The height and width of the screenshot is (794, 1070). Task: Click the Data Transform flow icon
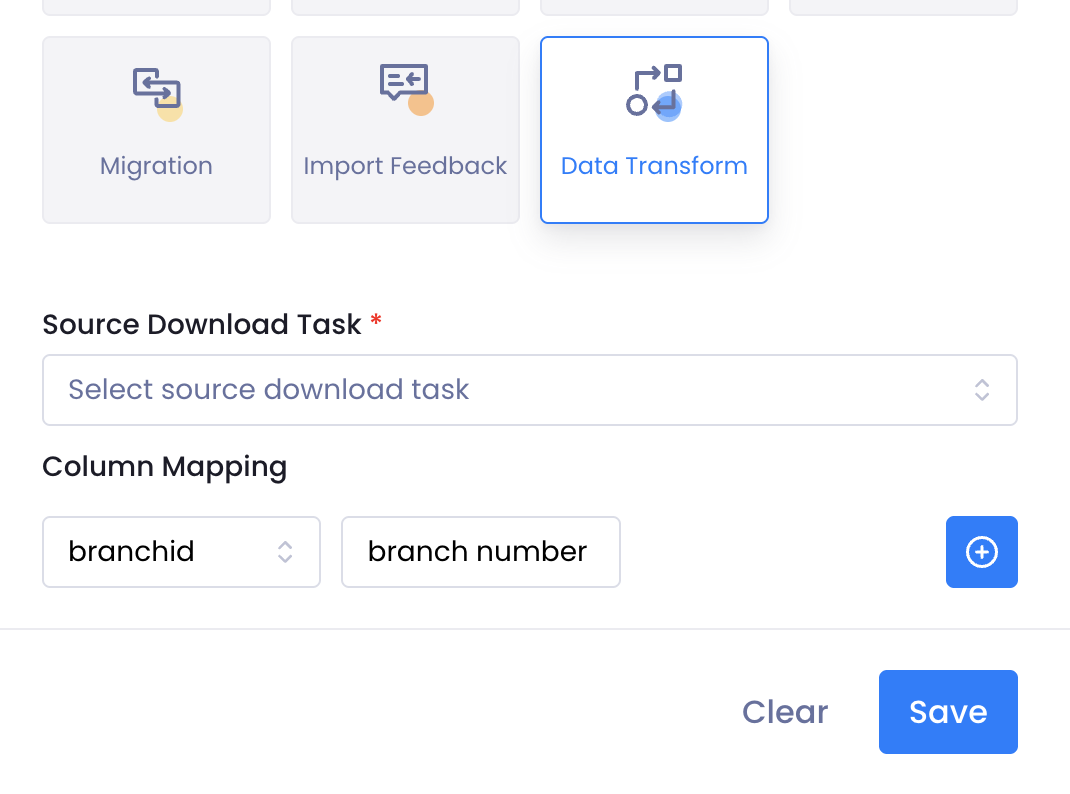click(x=654, y=90)
